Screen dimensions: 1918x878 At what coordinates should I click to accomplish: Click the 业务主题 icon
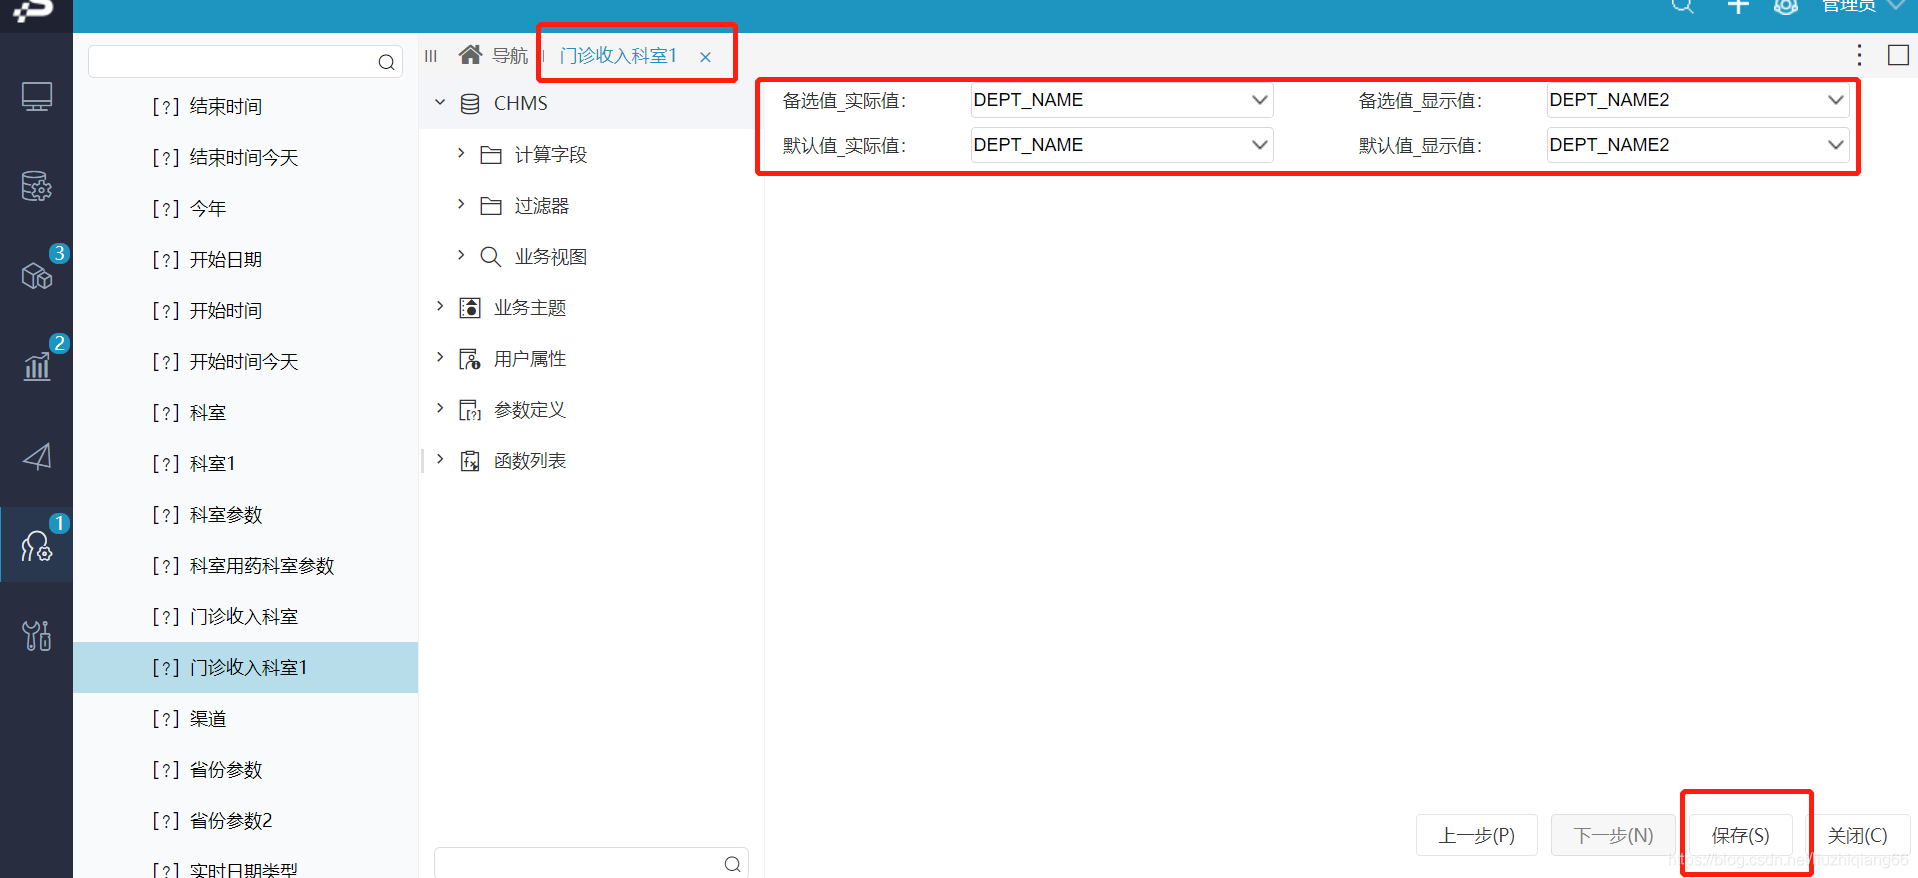tap(470, 307)
